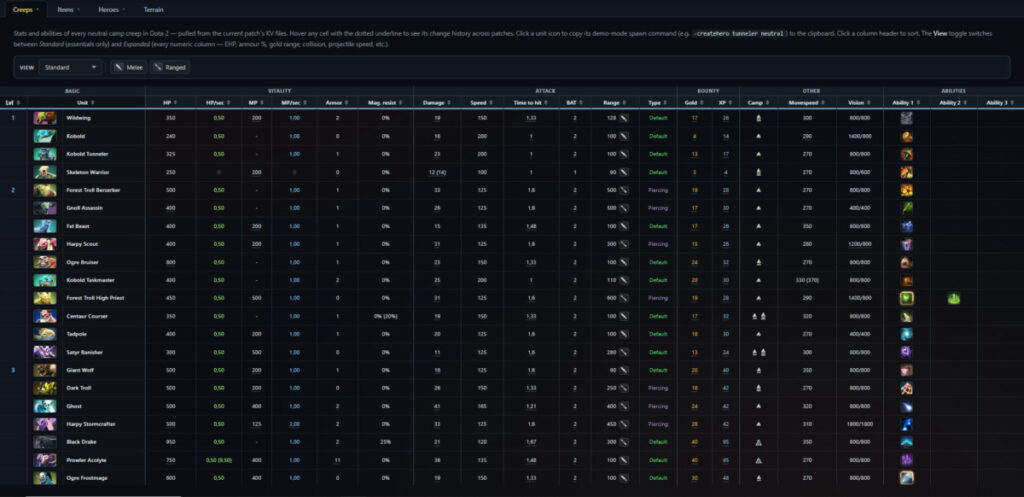Screen dimensions: 1024x497
Task: Sort by the XP column header
Action: click(x=725, y=103)
